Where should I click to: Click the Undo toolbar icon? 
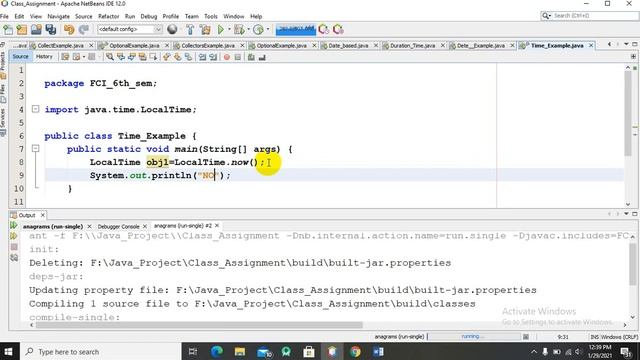tap(69, 29)
